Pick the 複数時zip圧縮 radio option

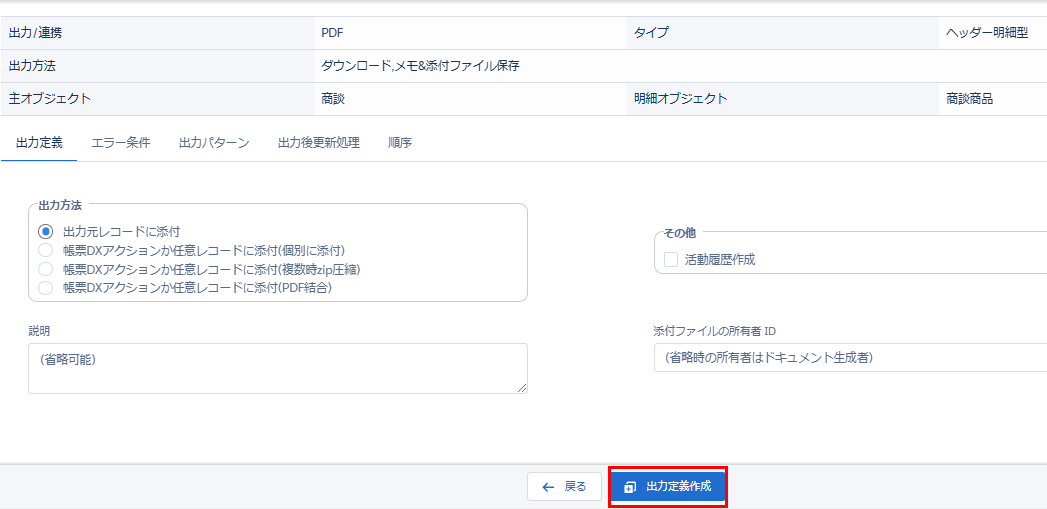[46, 269]
